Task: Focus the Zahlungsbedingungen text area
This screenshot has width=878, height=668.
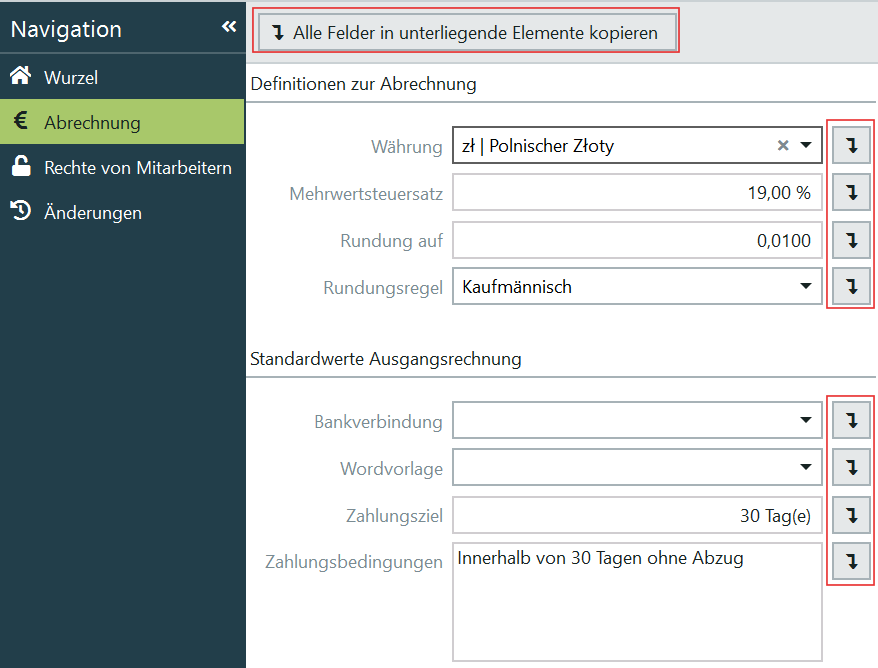Action: point(637,600)
